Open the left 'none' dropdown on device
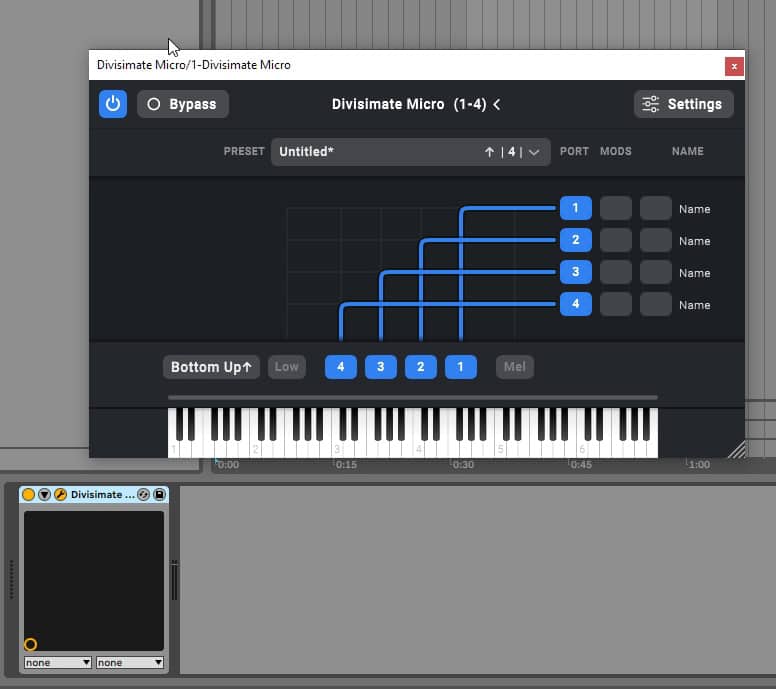The height and width of the screenshot is (689, 776). [58, 662]
